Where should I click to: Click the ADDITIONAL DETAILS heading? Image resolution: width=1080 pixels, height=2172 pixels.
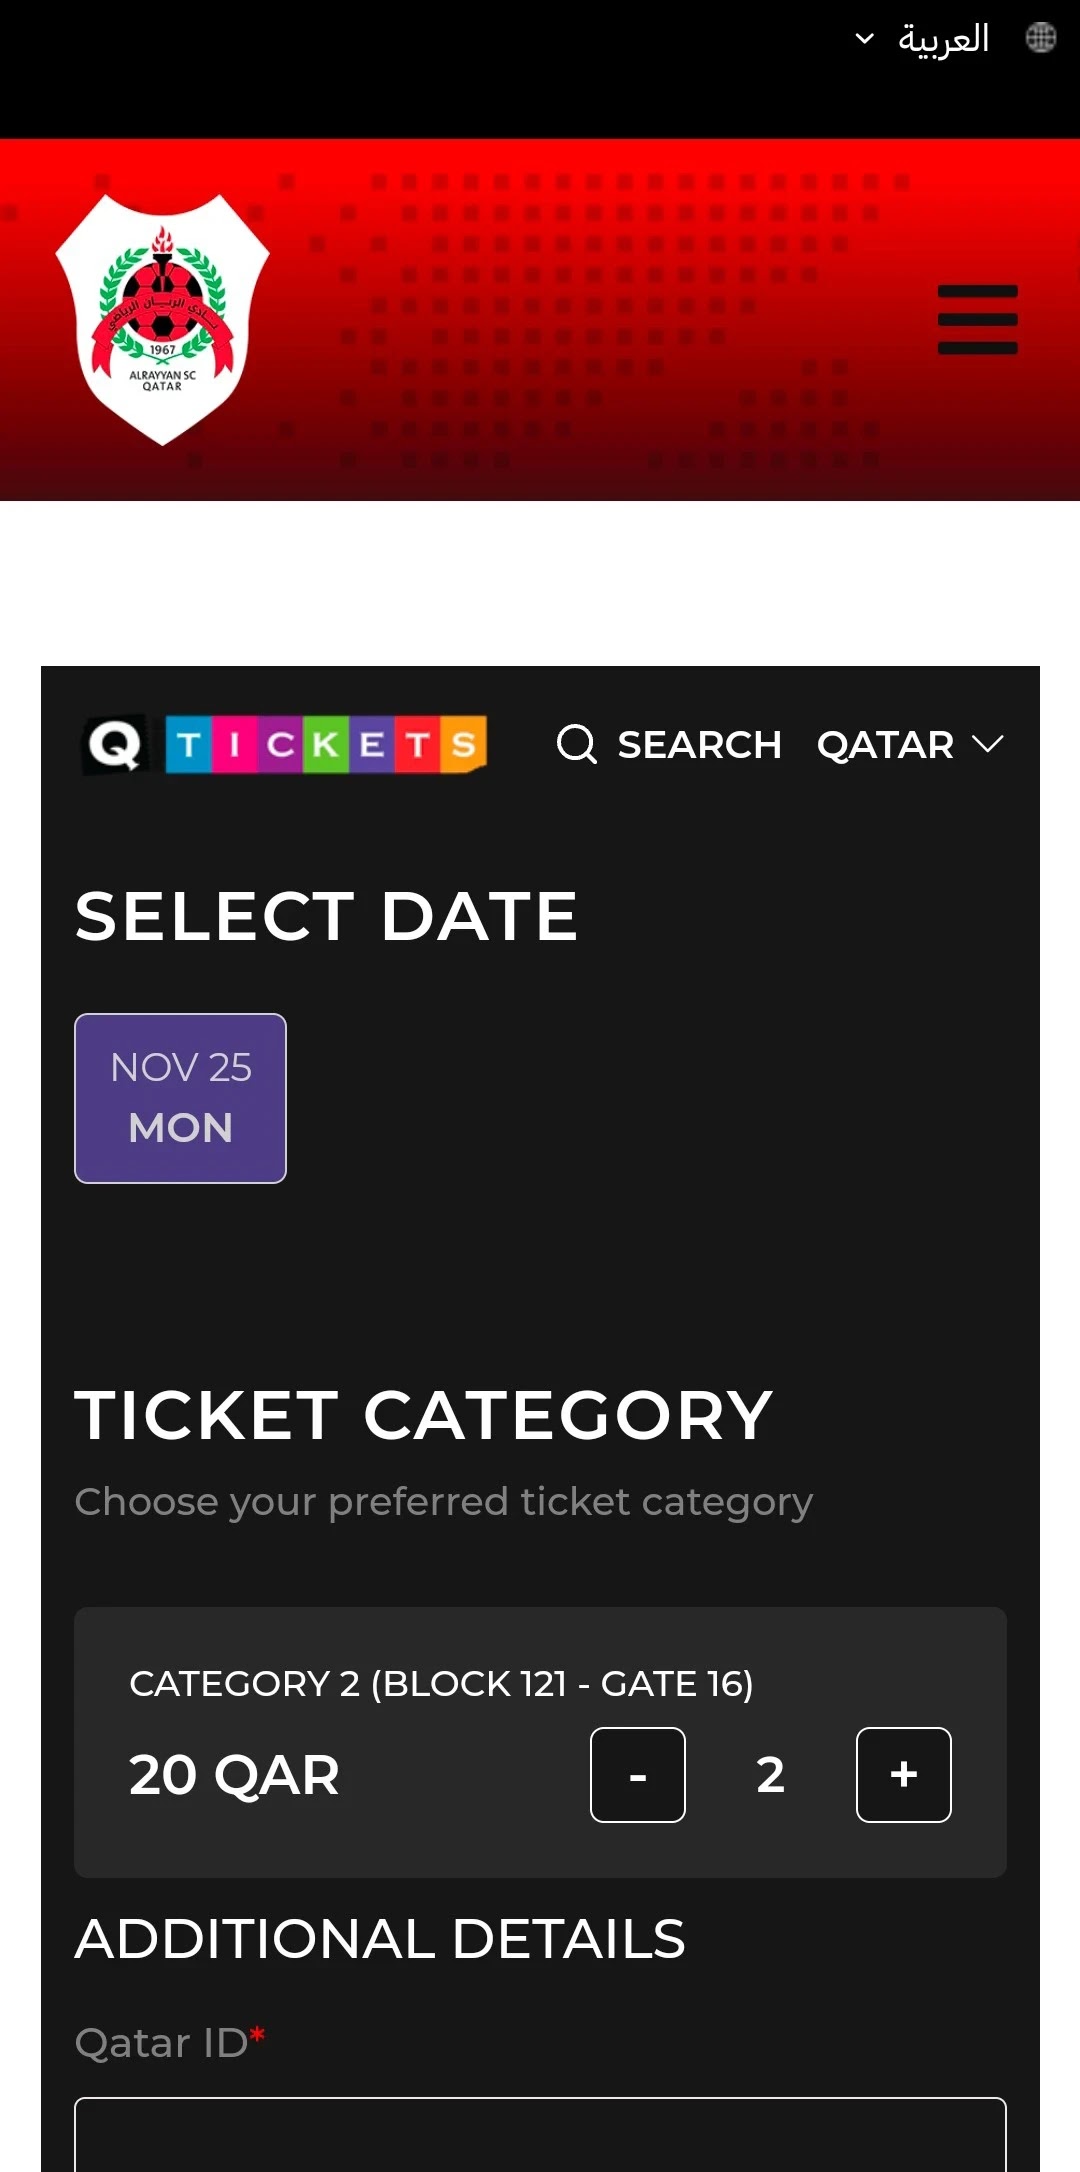pyautogui.click(x=380, y=1939)
